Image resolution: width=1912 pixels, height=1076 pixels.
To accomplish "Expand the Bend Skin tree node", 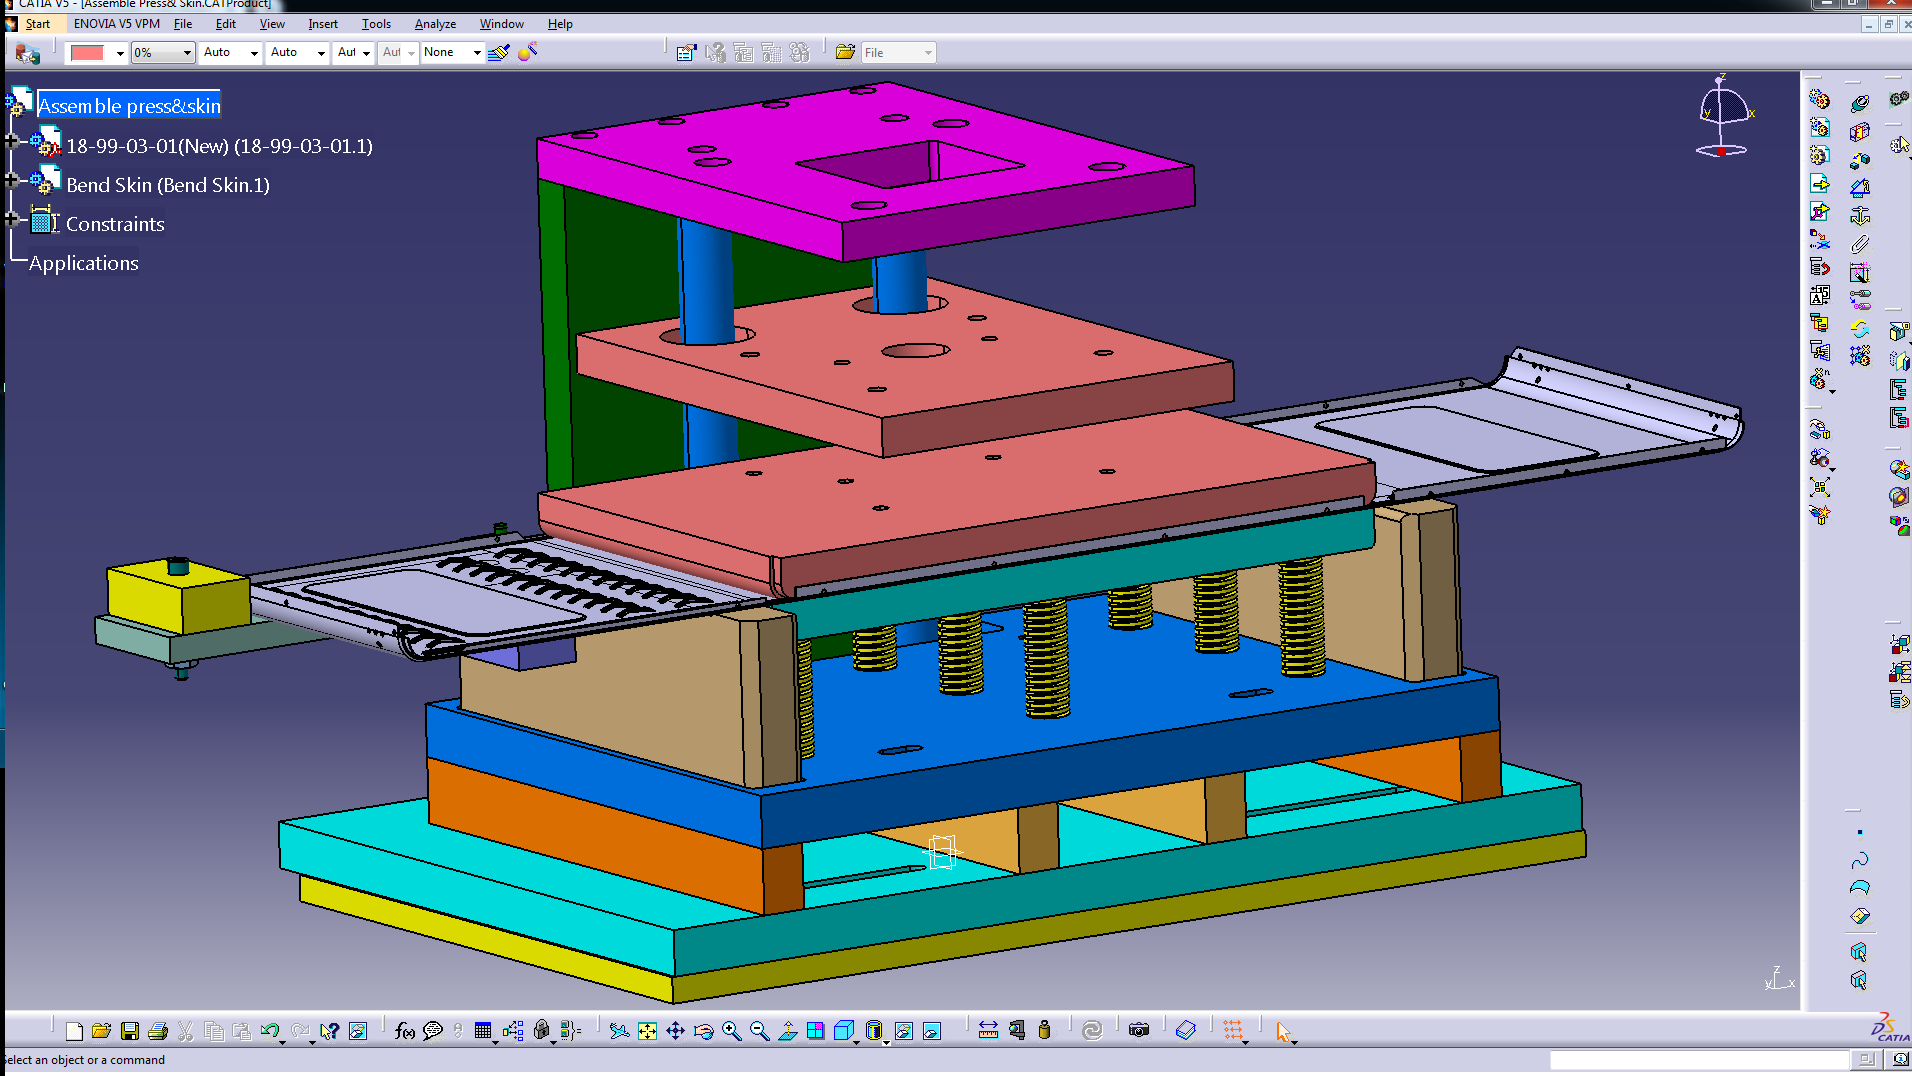I will [x=12, y=181].
